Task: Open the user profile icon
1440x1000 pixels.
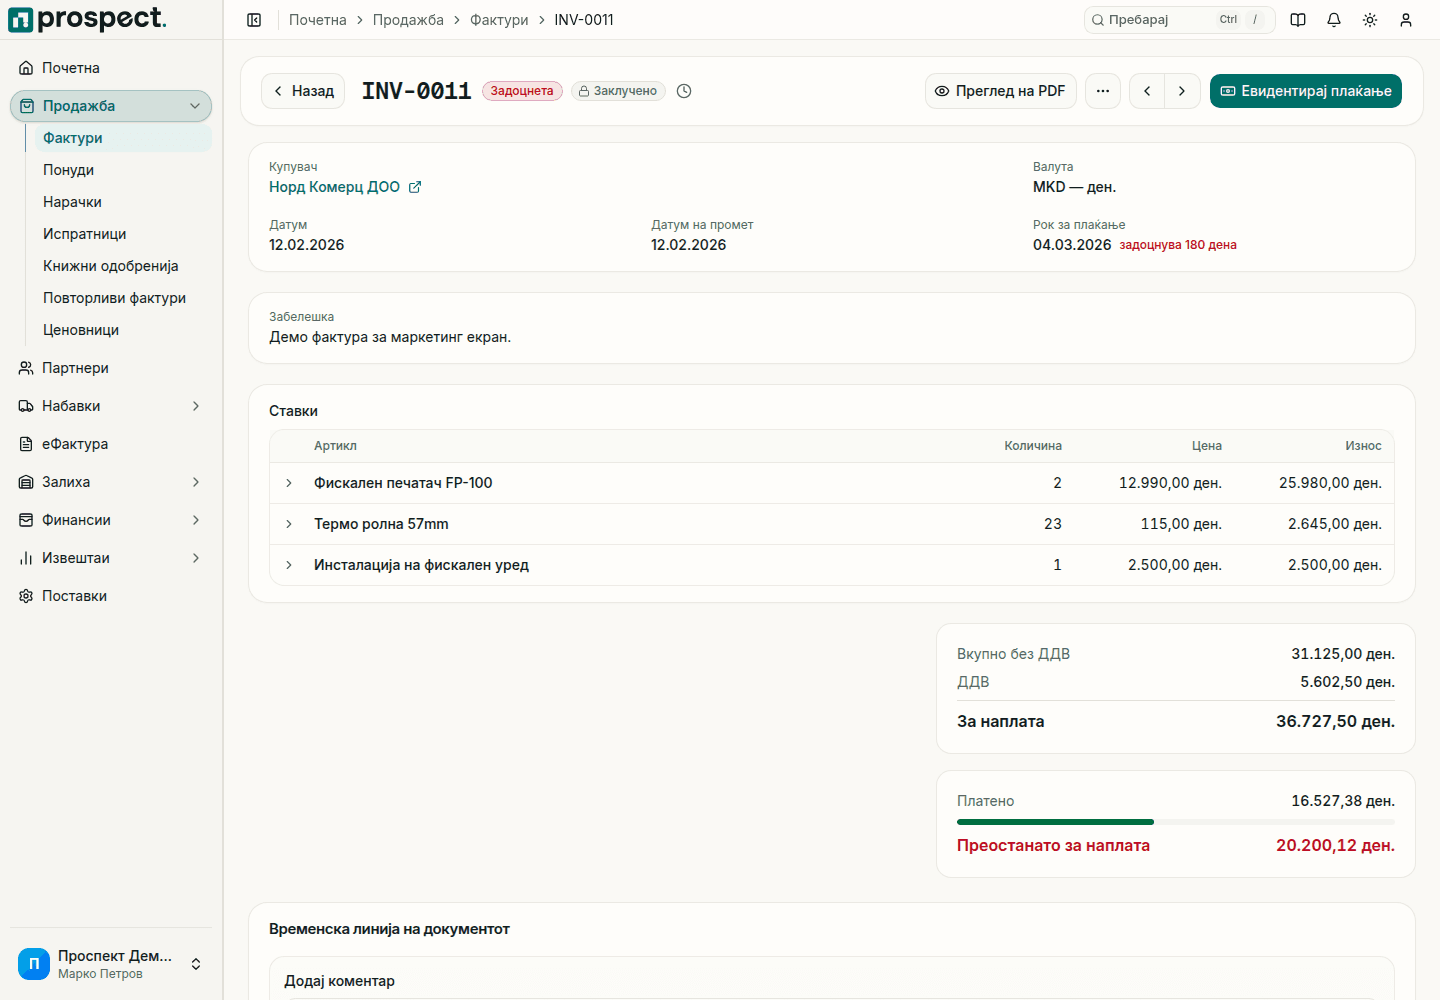Action: [x=1406, y=20]
